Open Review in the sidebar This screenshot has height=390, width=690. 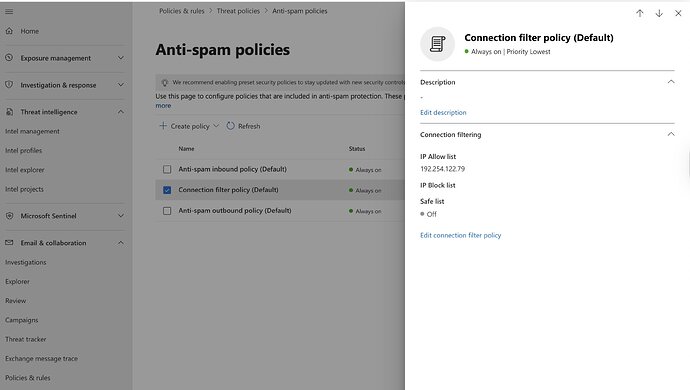click(x=15, y=301)
